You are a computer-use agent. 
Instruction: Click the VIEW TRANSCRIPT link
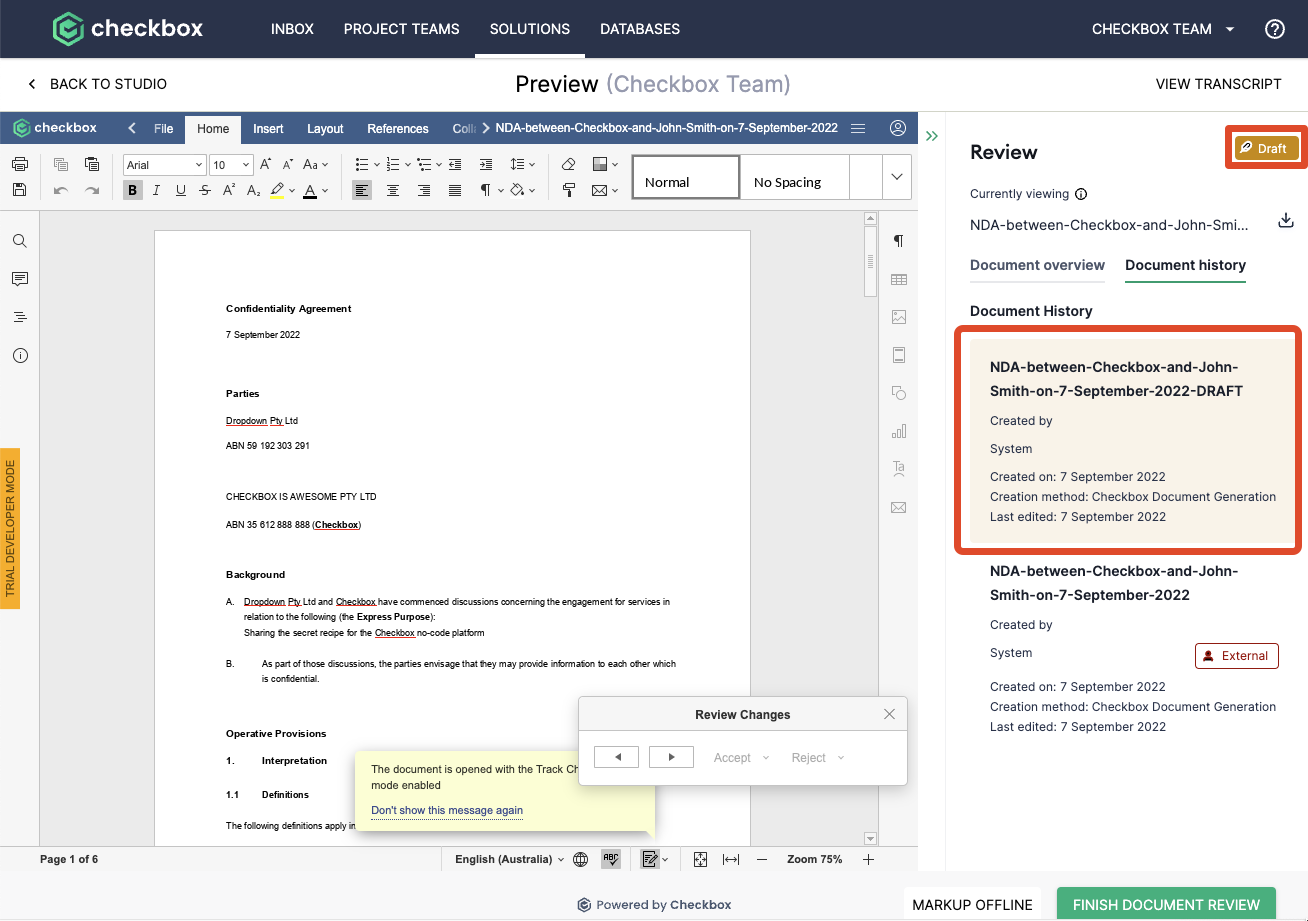tap(1218, 84)
